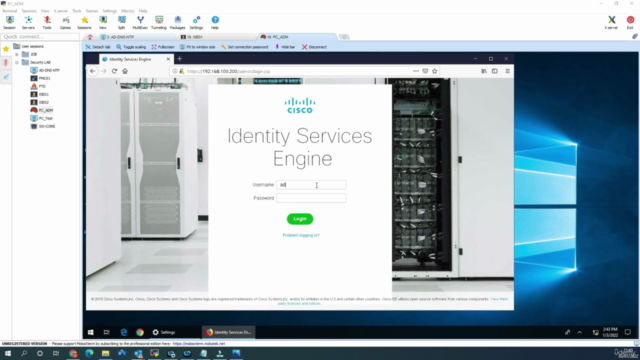Select the AD-DNS-NTP session in tree
The image size is (640, 360).
(x=45, y=70)
